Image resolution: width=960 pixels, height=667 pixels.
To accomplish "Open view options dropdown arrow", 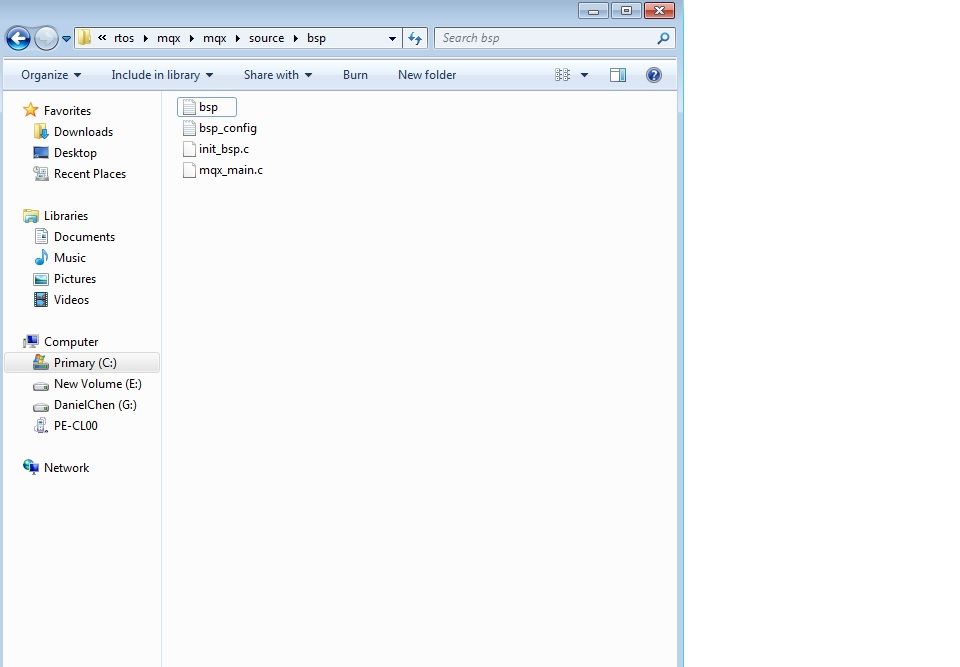I will click(x=584, y=75).
